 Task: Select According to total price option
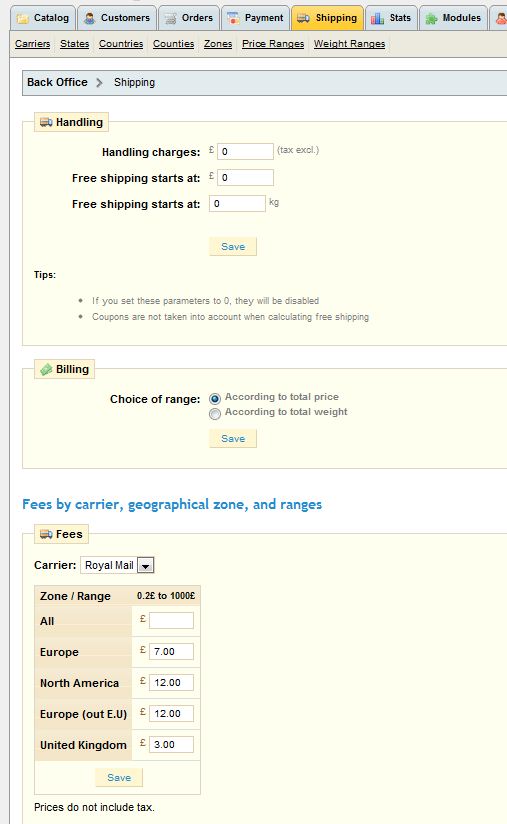(215, 398)
